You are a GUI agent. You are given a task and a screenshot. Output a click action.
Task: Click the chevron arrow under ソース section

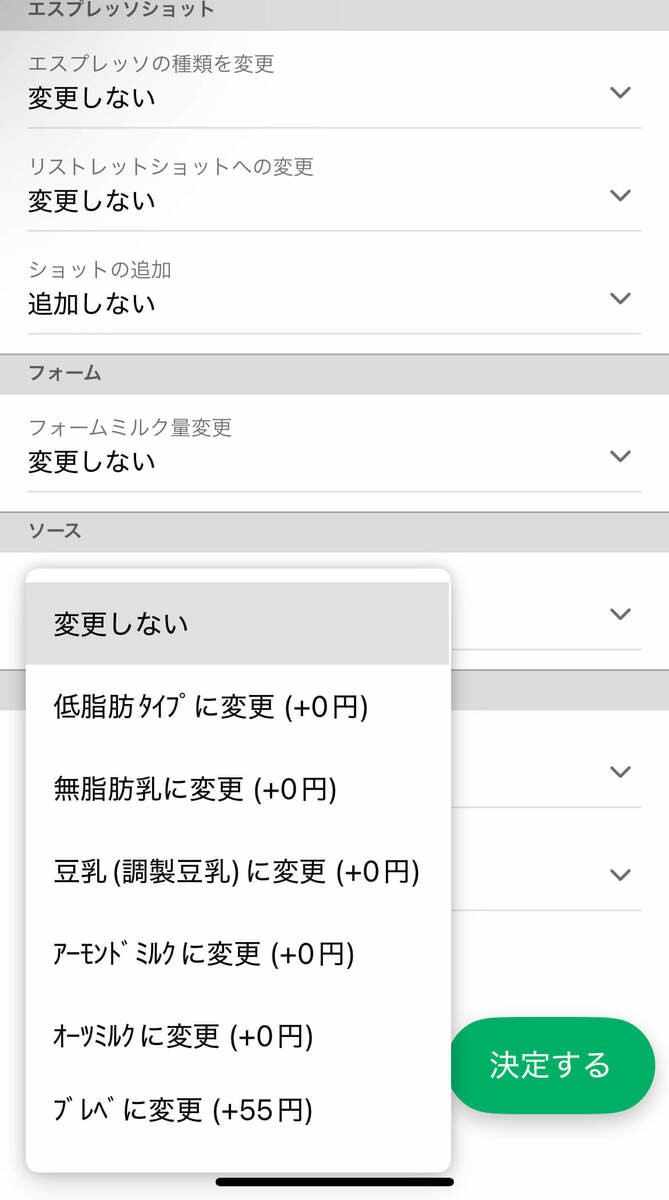(621, 614)
